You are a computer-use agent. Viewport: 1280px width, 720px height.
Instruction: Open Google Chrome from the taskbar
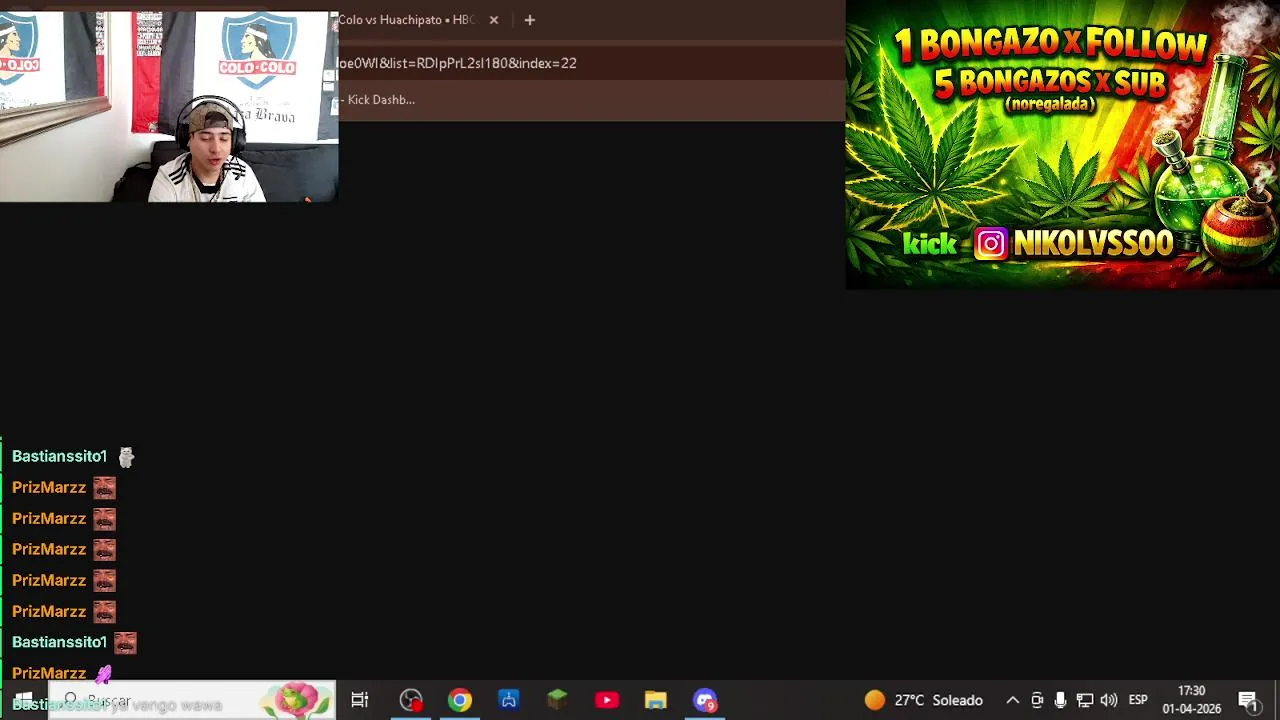pyautogui.click(x=460, y=700)
